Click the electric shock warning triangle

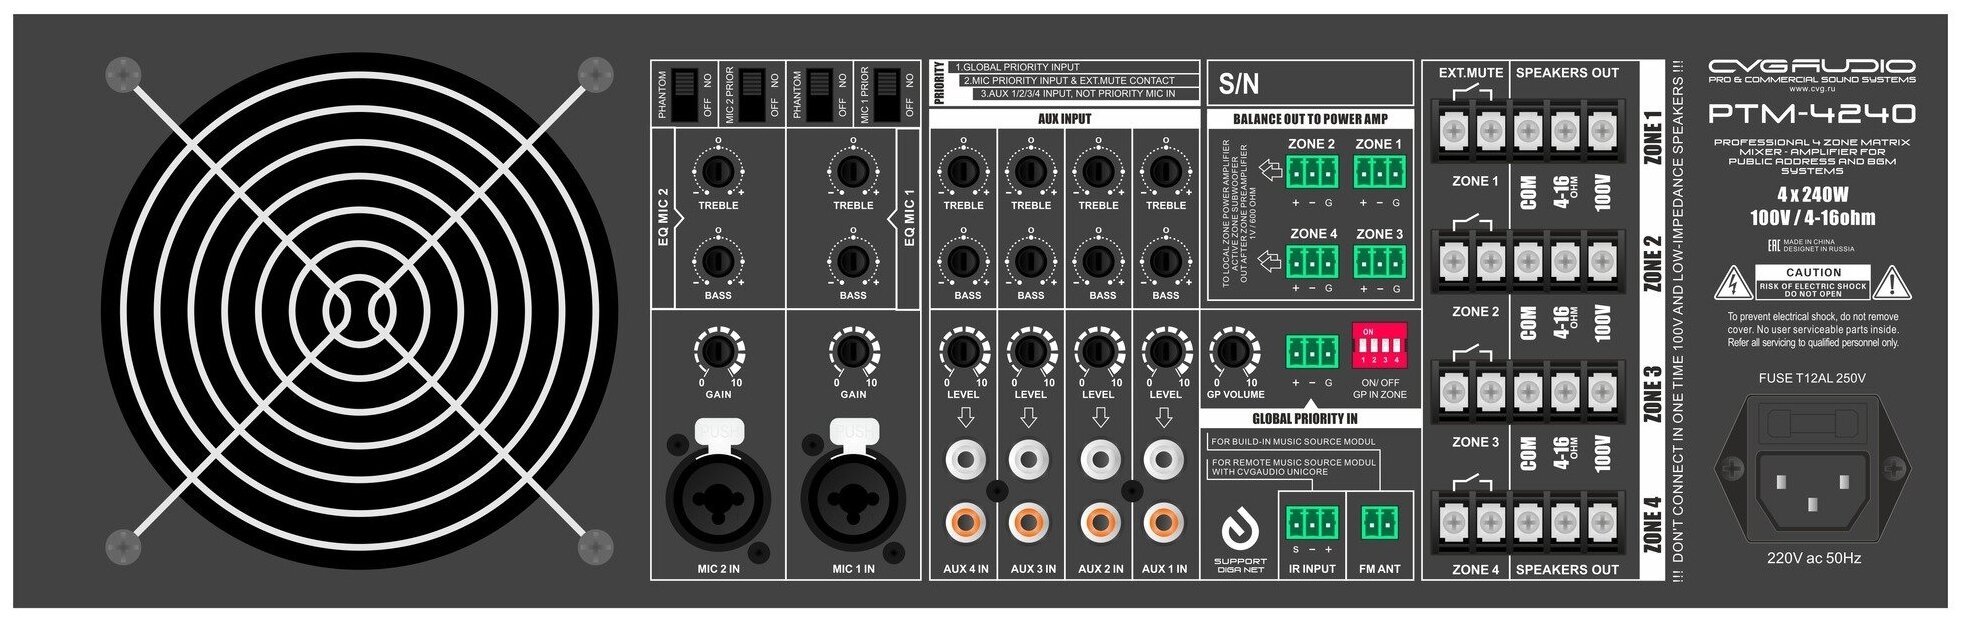click(1732, 283)
